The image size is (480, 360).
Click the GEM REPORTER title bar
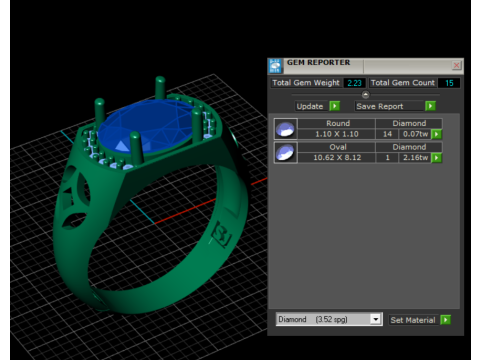[367, 65]
